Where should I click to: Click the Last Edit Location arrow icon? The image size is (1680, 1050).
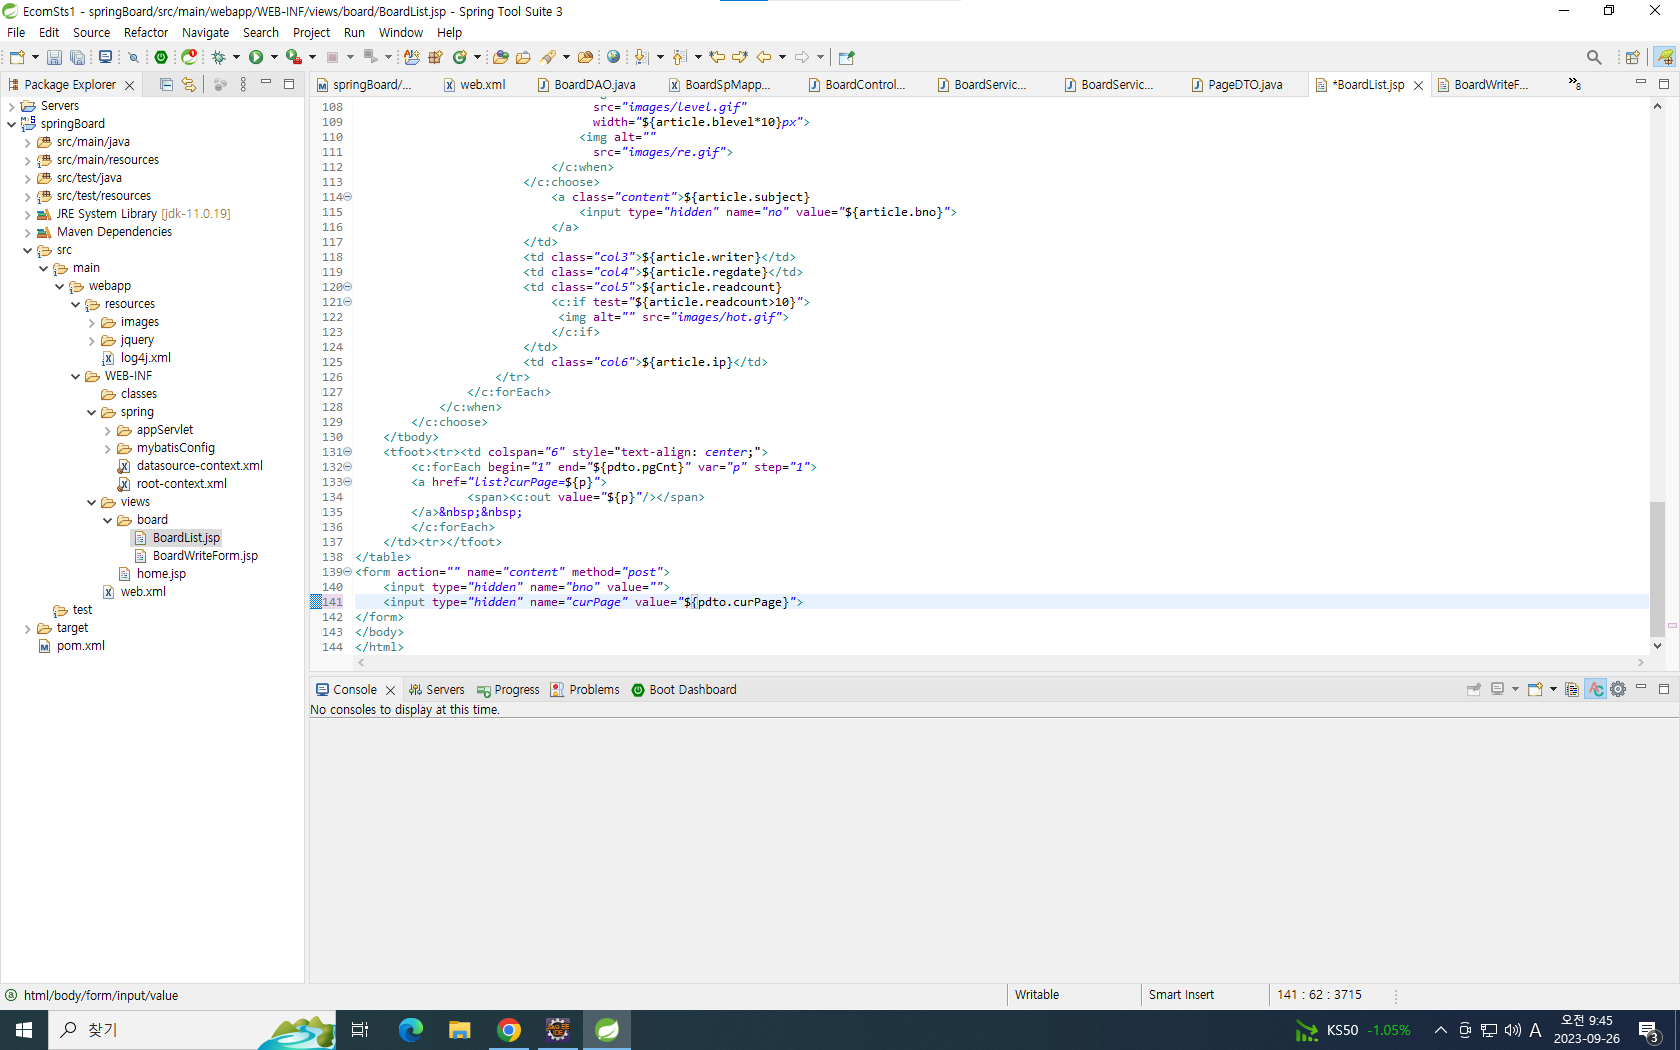tap(717, 57)
